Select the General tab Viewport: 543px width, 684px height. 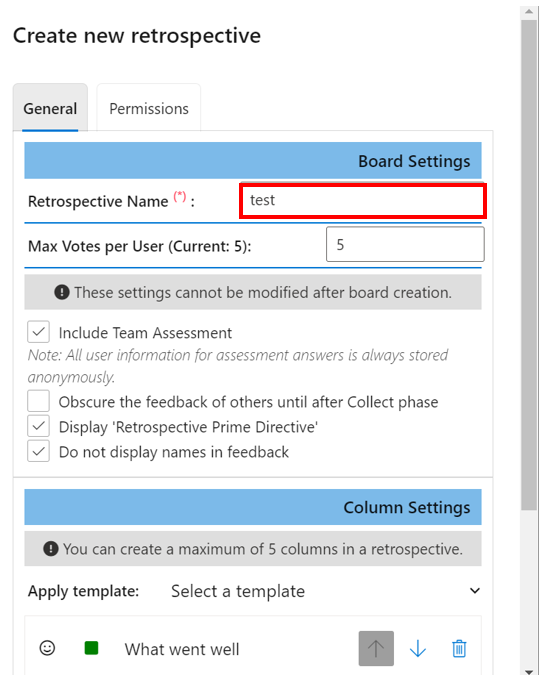coord(50,109)
